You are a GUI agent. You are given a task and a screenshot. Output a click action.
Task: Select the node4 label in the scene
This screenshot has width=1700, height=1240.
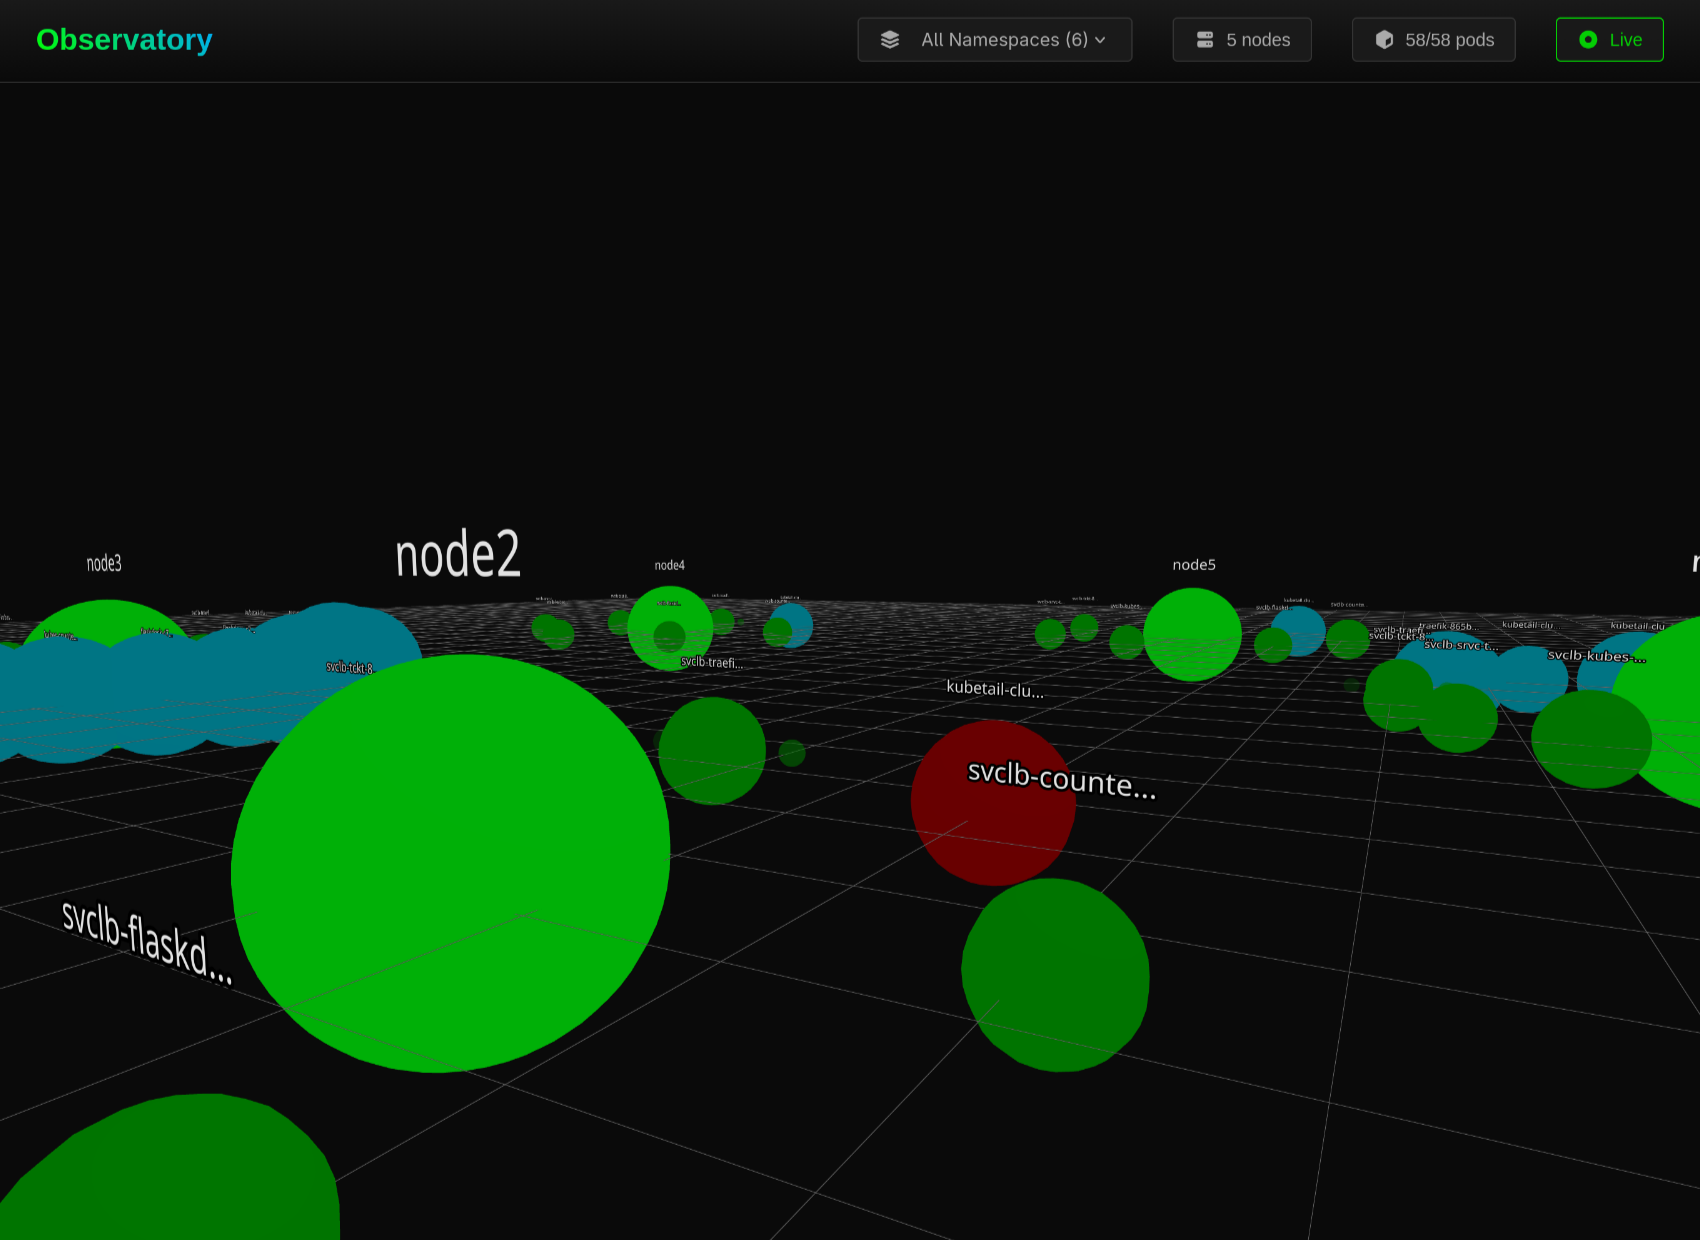point(670,565)
